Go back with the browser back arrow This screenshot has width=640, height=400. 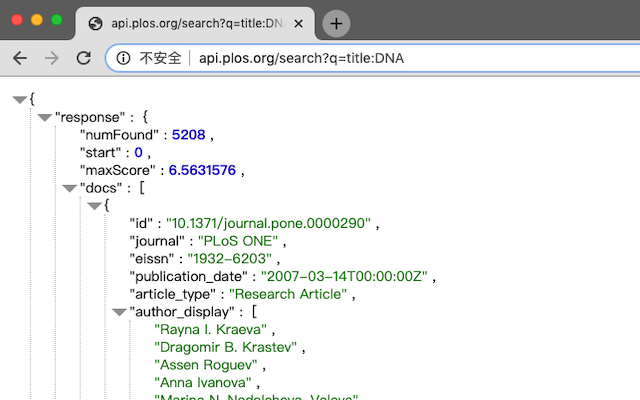point(20,58)
